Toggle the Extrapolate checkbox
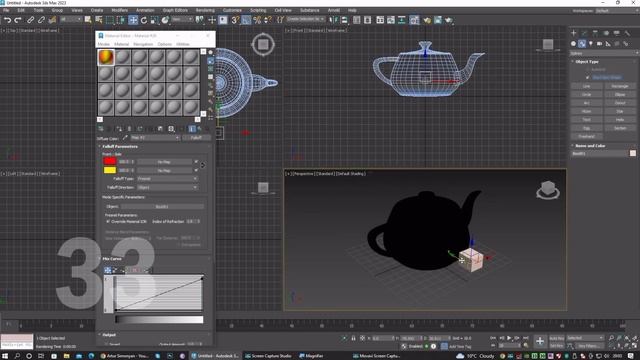 pos(179,244)
